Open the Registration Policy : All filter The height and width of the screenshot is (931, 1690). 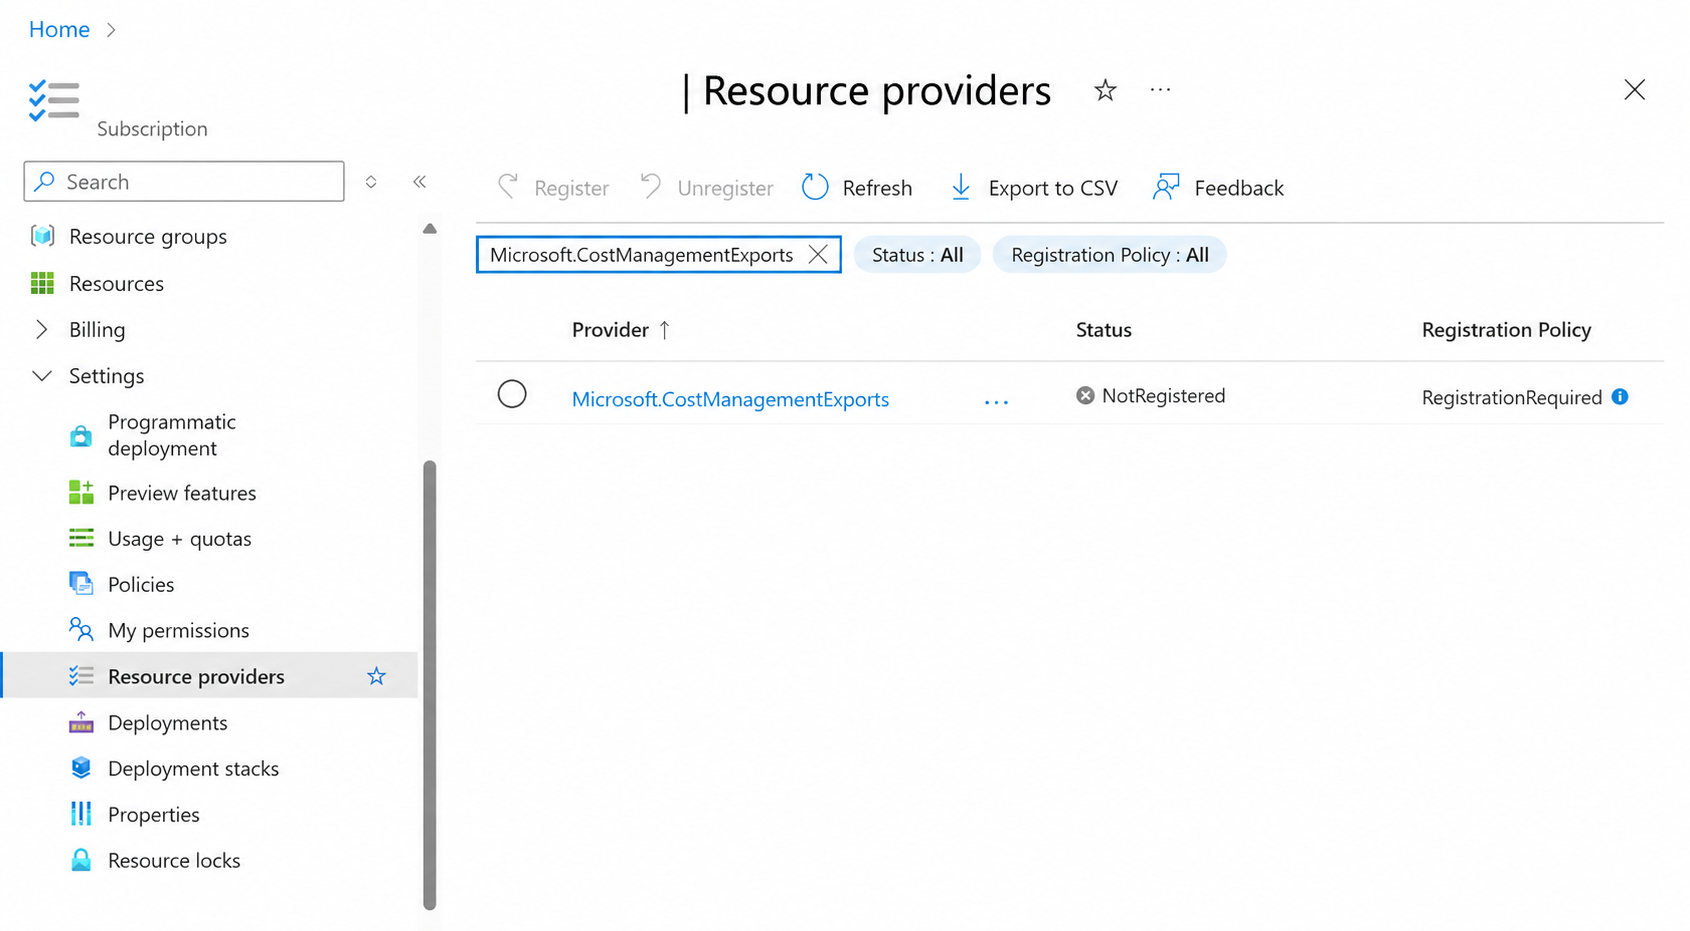pos(1109,255)
